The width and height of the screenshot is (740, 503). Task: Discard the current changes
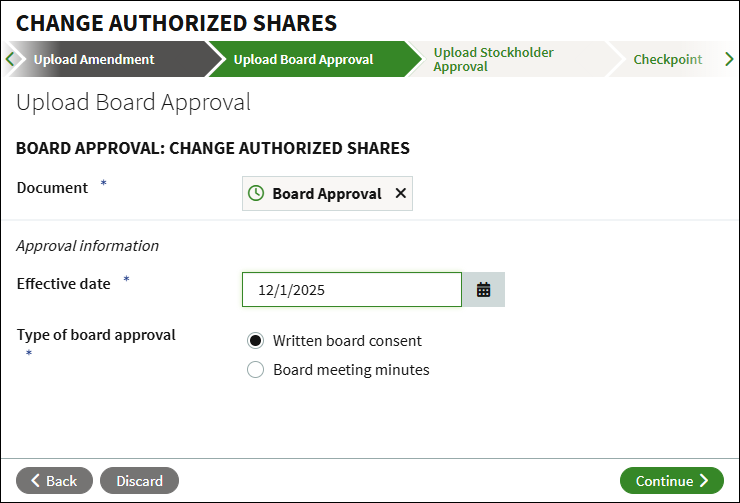[x=139, y=481]
